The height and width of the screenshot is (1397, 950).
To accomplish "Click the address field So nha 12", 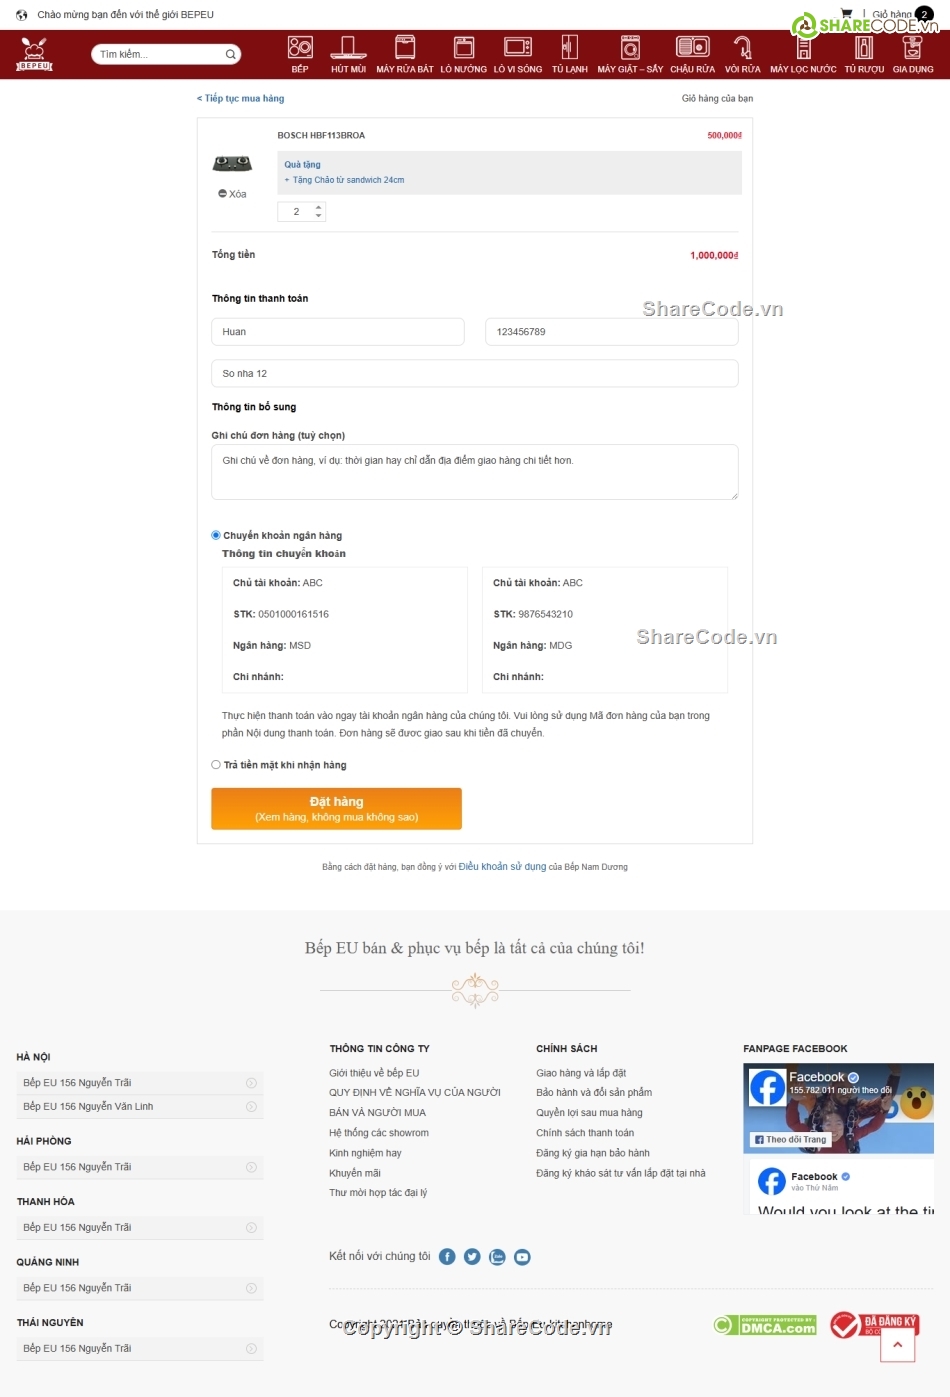I will [475, 374].
